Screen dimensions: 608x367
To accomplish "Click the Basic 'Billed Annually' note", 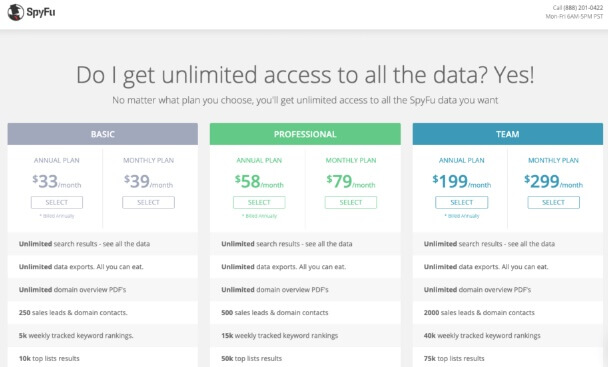I will (x=57, y=216).
